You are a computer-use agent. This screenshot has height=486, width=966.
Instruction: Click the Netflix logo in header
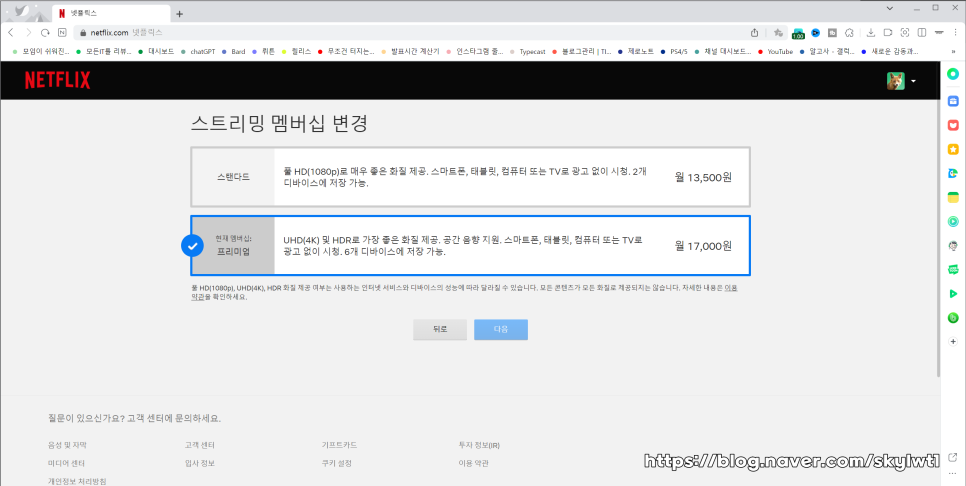click(x=57, y=81)
